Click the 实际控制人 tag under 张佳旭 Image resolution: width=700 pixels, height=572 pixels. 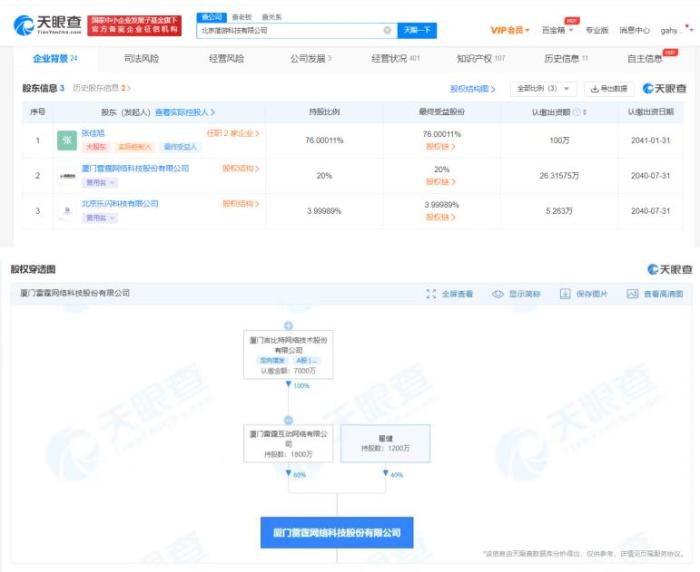tap(134, 147)
